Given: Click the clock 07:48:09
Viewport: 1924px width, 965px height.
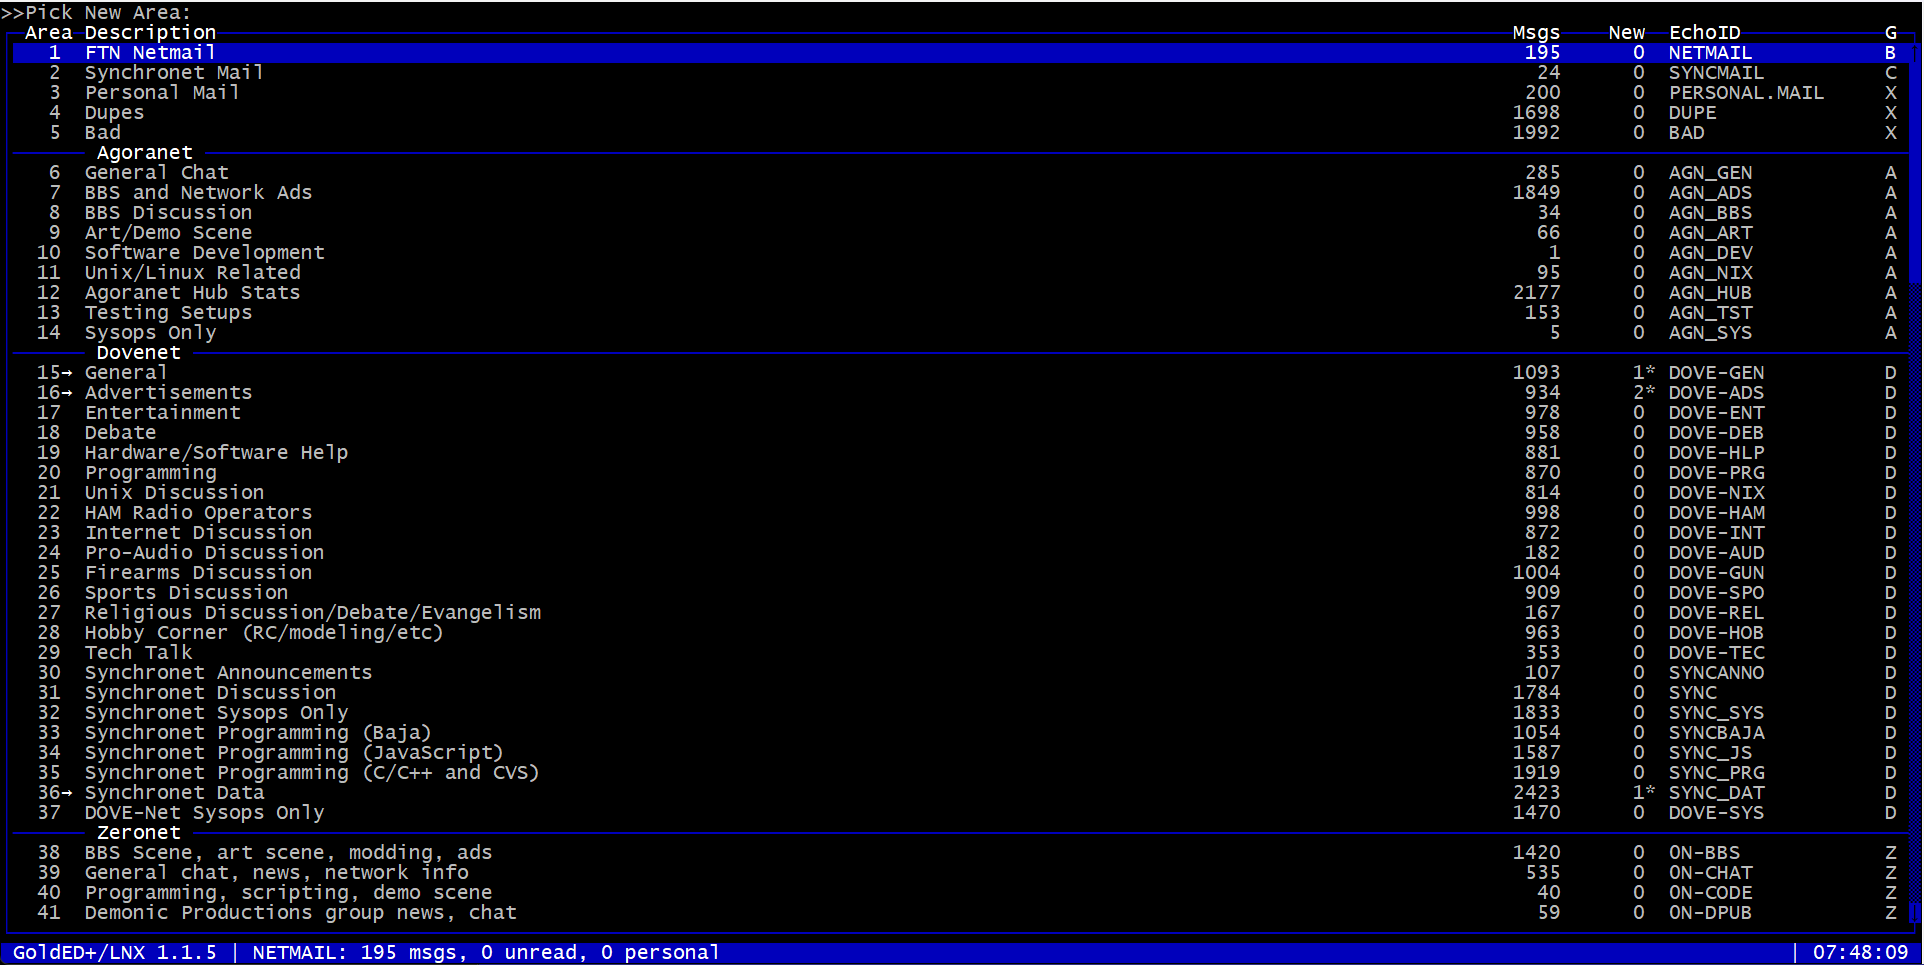Looking at the screenshot, I should tap(1860, 953).
